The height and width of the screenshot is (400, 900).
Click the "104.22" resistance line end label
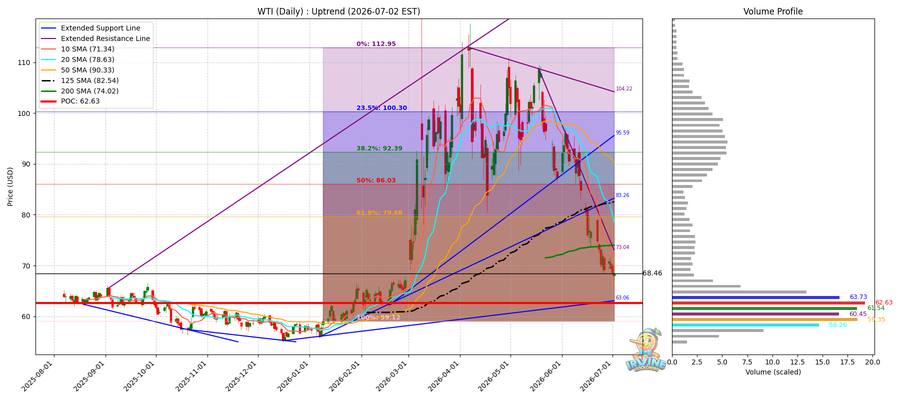pyautogui.click(x=623, y=89)
